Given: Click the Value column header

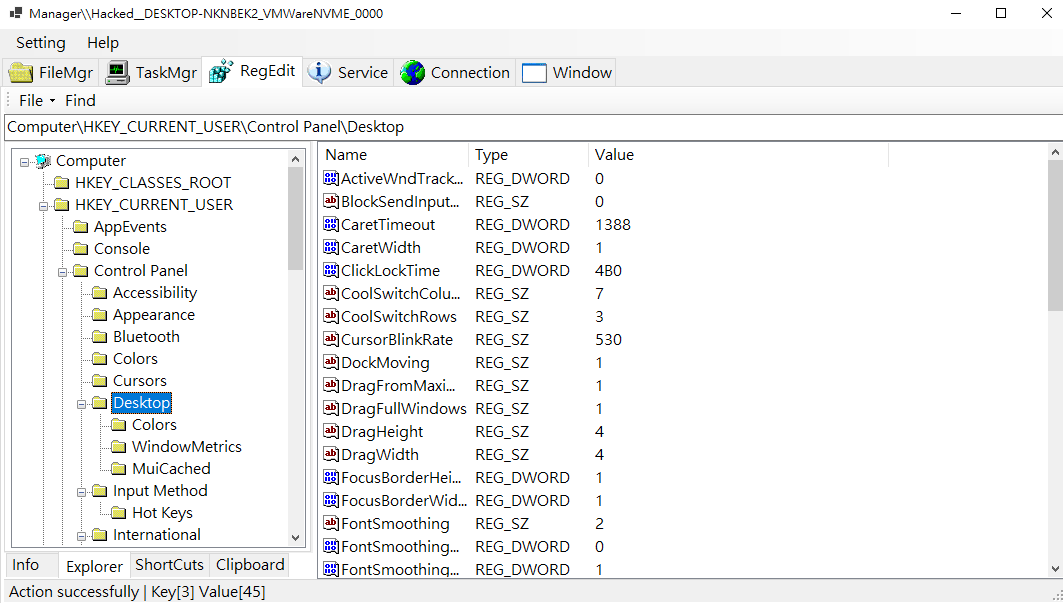Looking at the screenshot, I should 614,155.
